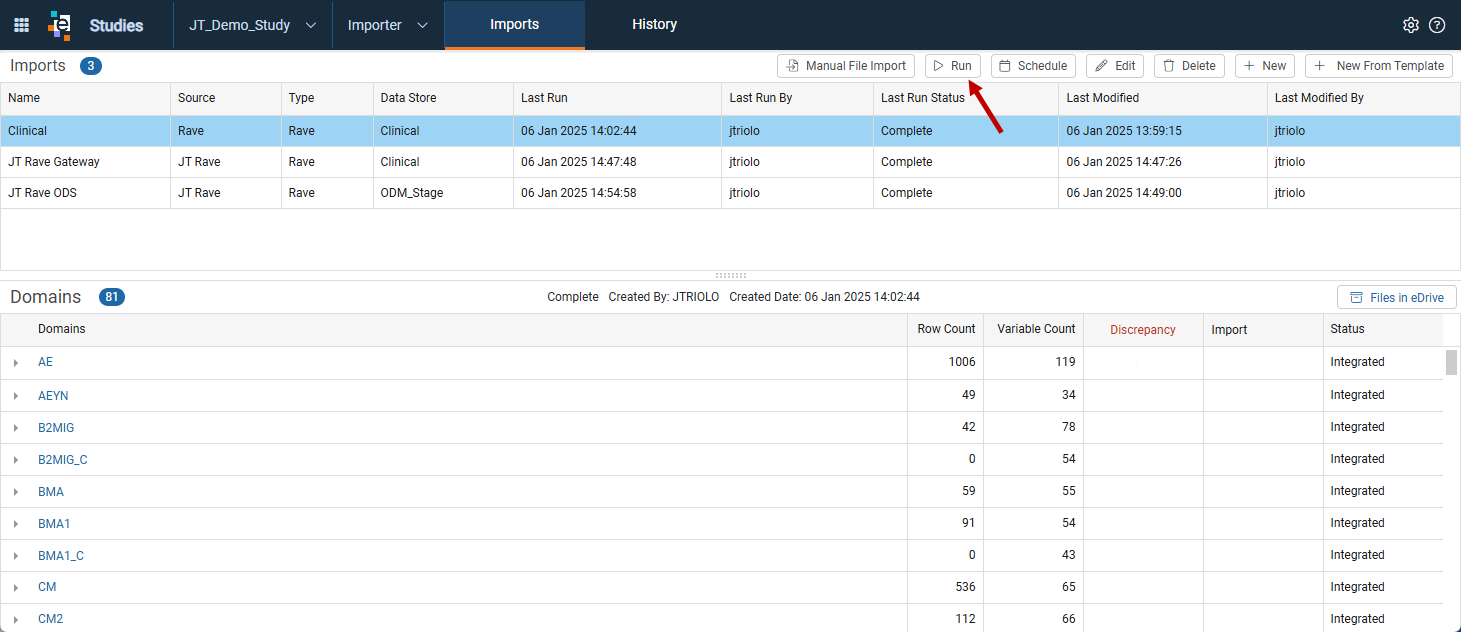Click the Imports count badge 3
1461x632 pixels.
pyautogui.click(x=91, y=66)
